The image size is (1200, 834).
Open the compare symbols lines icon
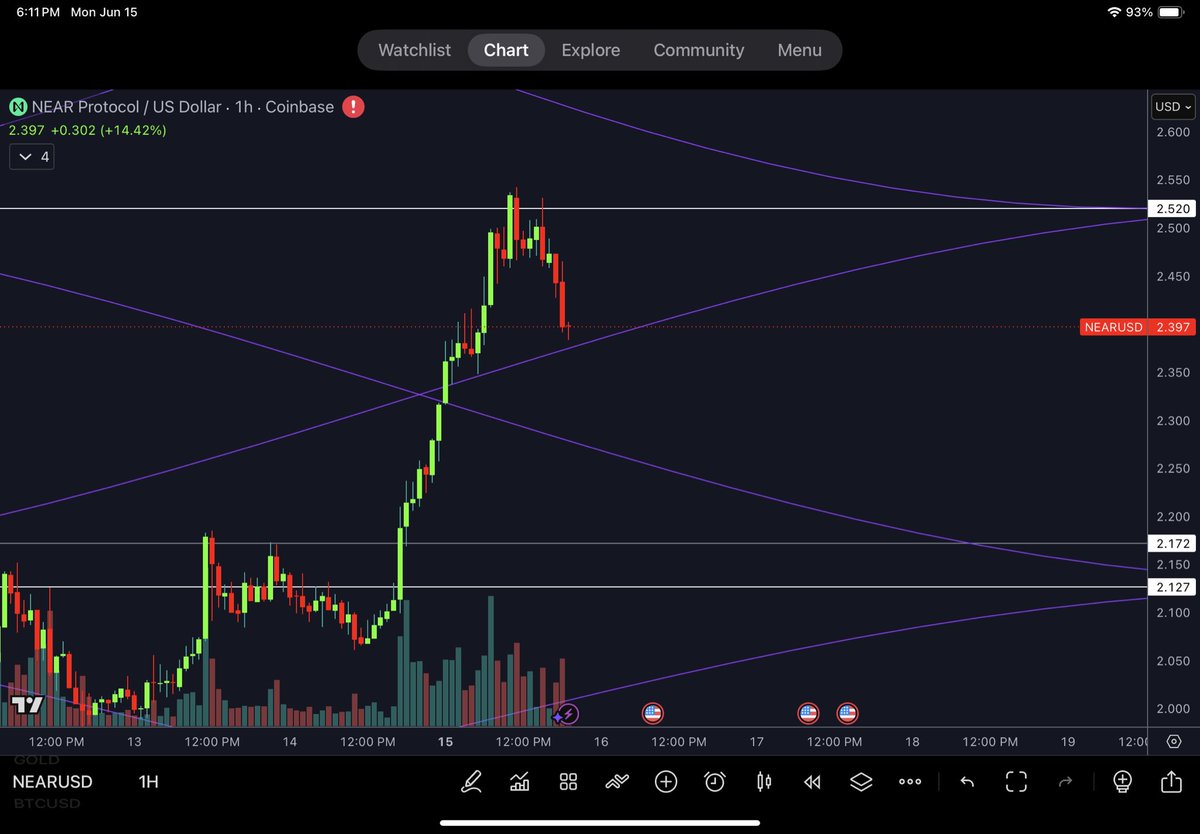coord(617,782)
